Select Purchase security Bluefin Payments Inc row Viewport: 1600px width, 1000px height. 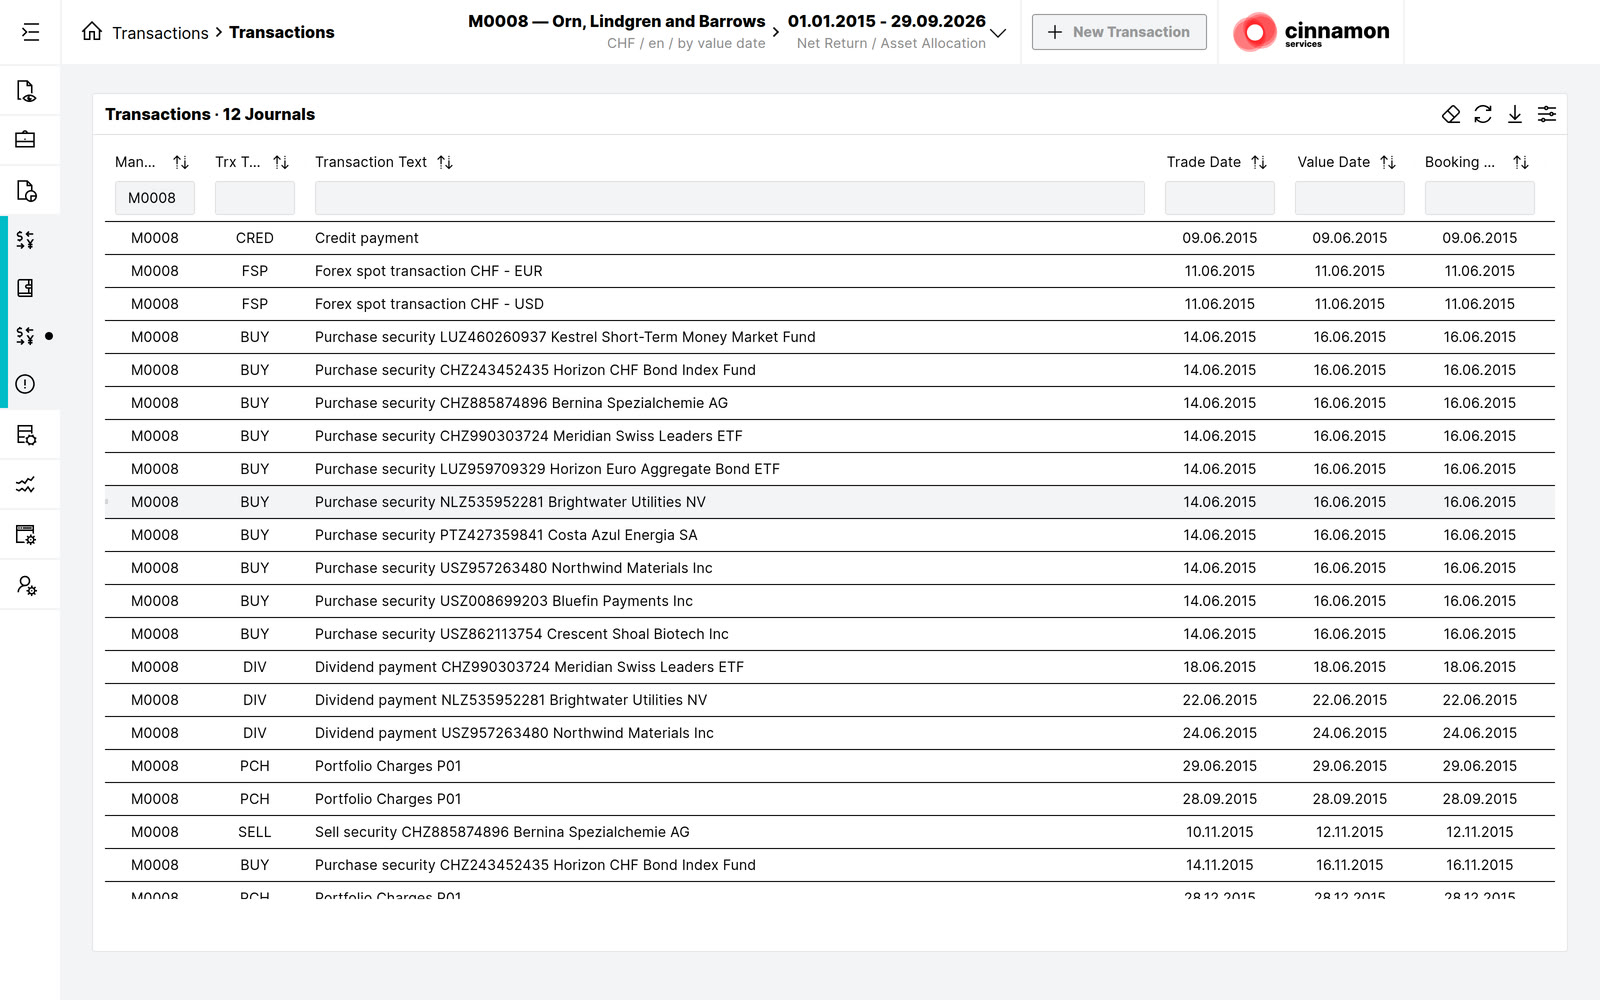[x=830, y=601]
